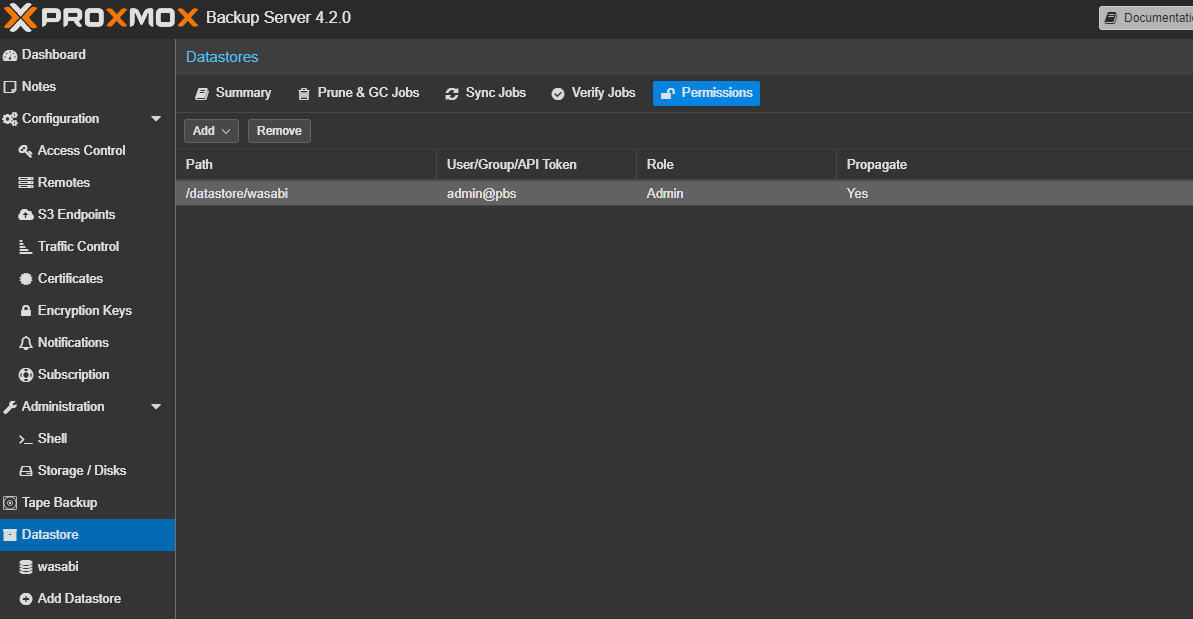Collapse the Administration section arrow
The height and width of the screenshot is (619, 1193).
click(156, 407)
